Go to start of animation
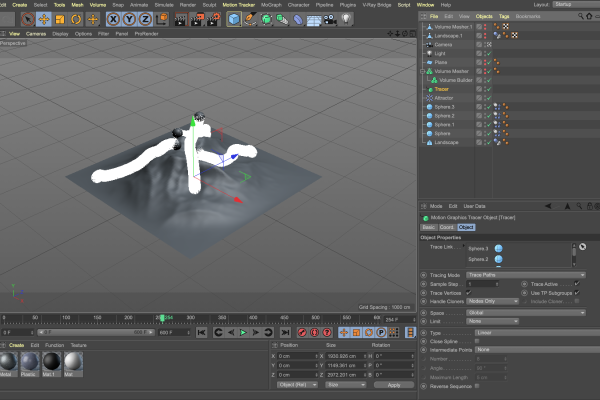Viewport: 600px width, 400px height. tap(201, 333)
